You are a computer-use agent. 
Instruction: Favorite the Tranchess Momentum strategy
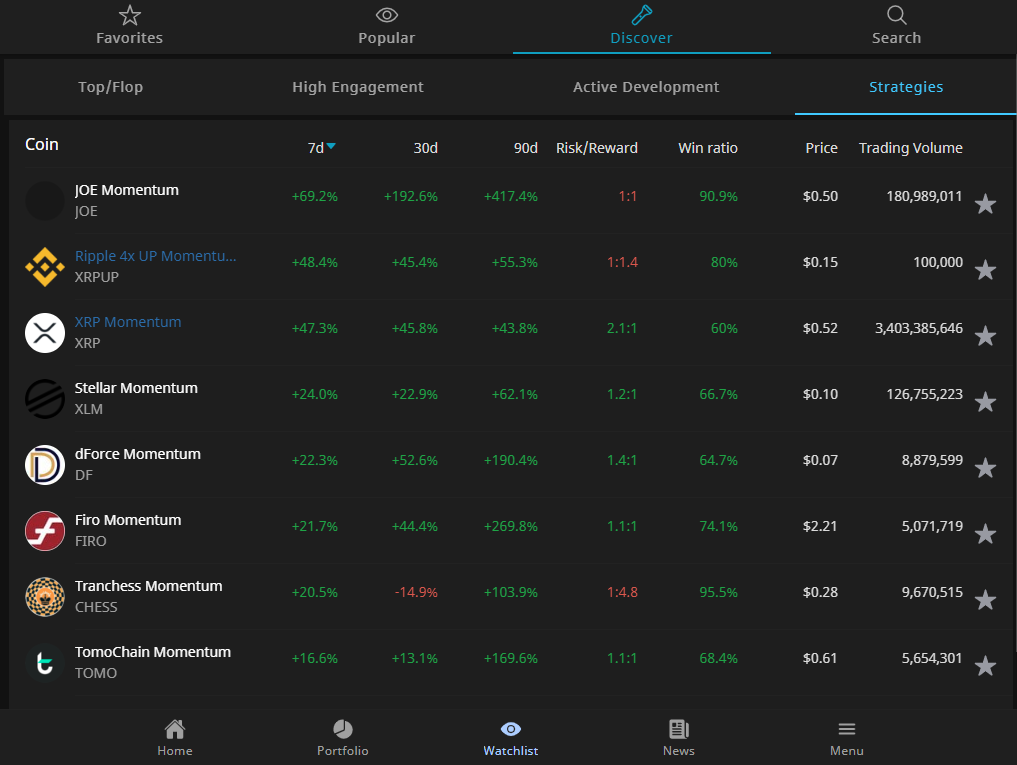(x=985, y=600)
